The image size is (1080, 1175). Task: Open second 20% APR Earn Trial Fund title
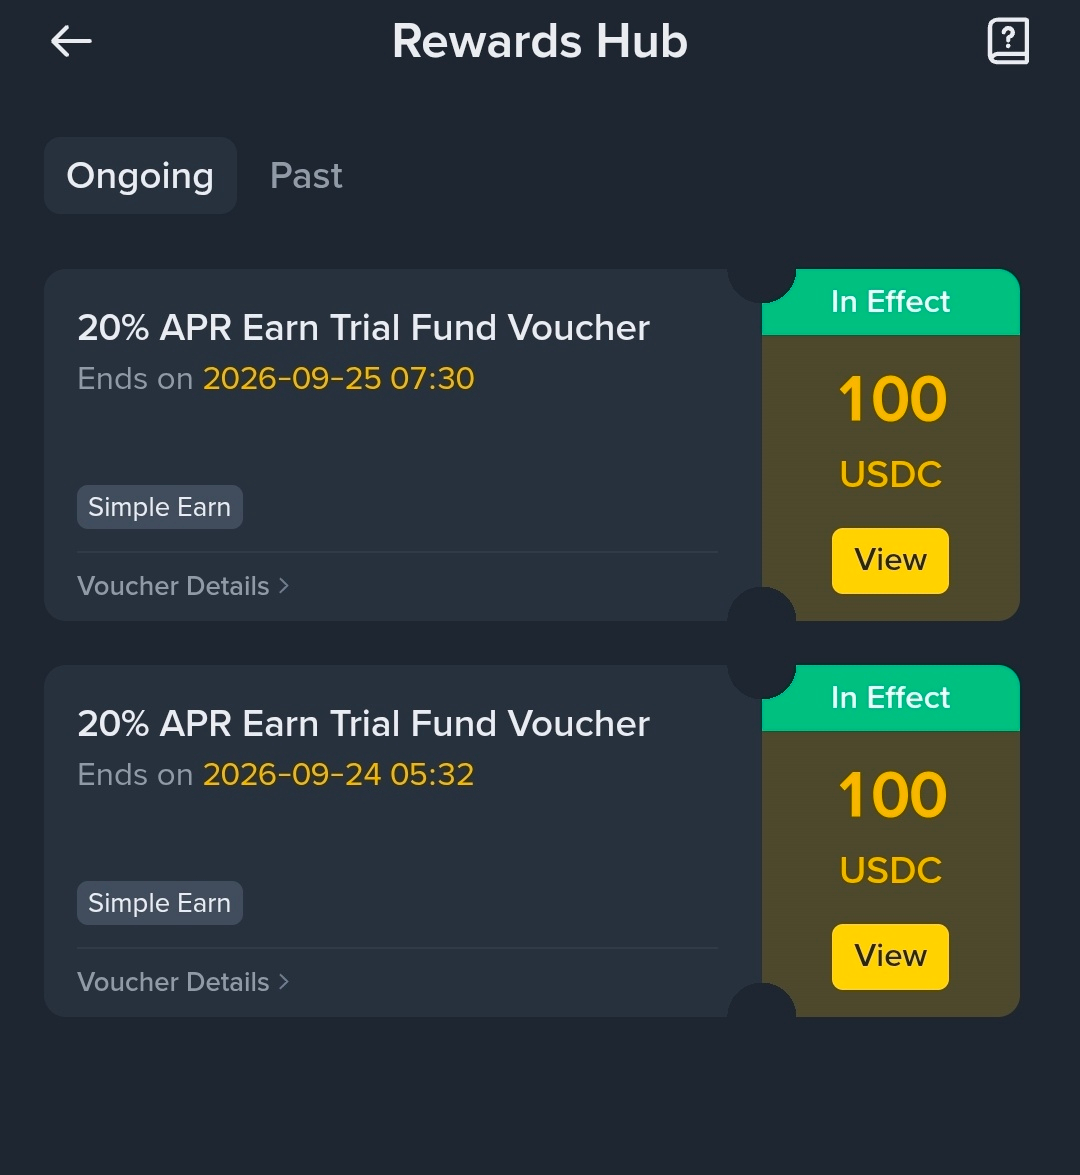[x=363, y=723]
